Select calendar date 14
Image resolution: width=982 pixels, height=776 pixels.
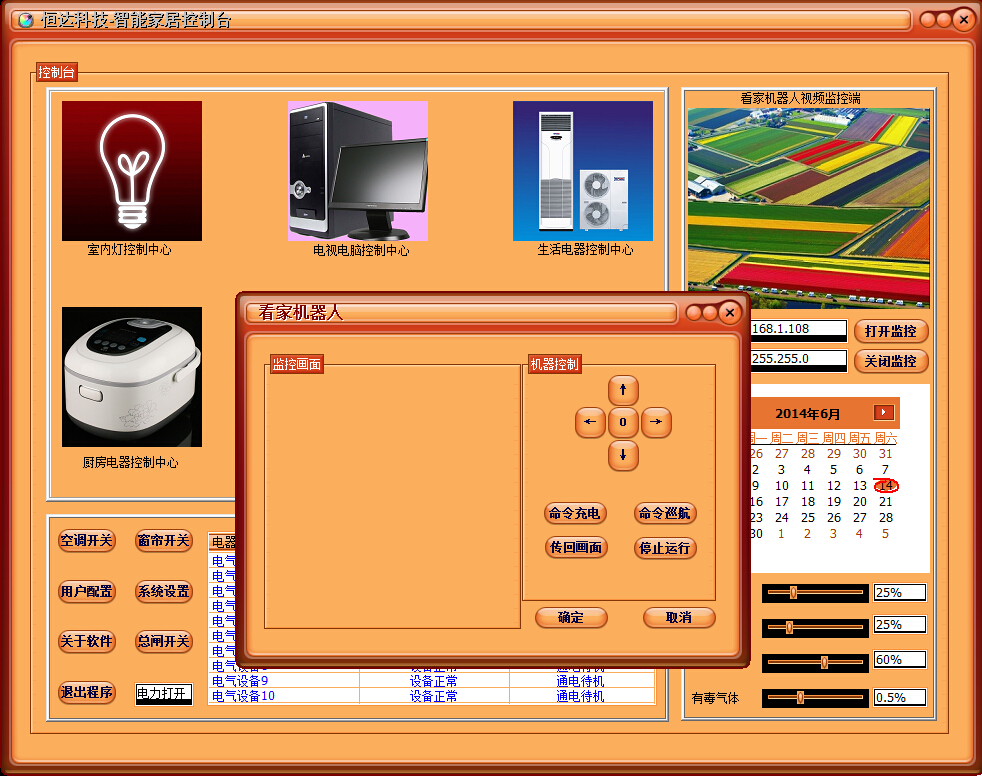pos(886,485)
